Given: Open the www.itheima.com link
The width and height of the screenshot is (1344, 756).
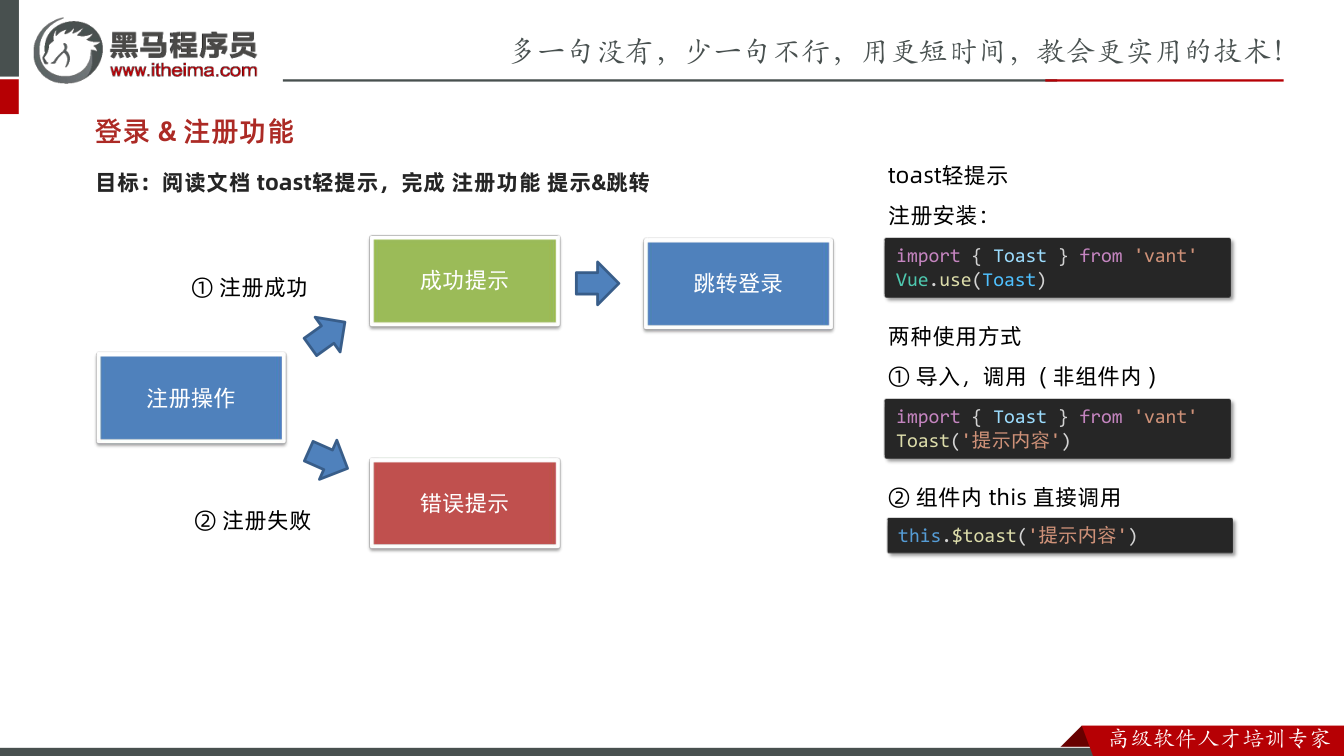Looking at the screenshot, I should tap(183, 70).
